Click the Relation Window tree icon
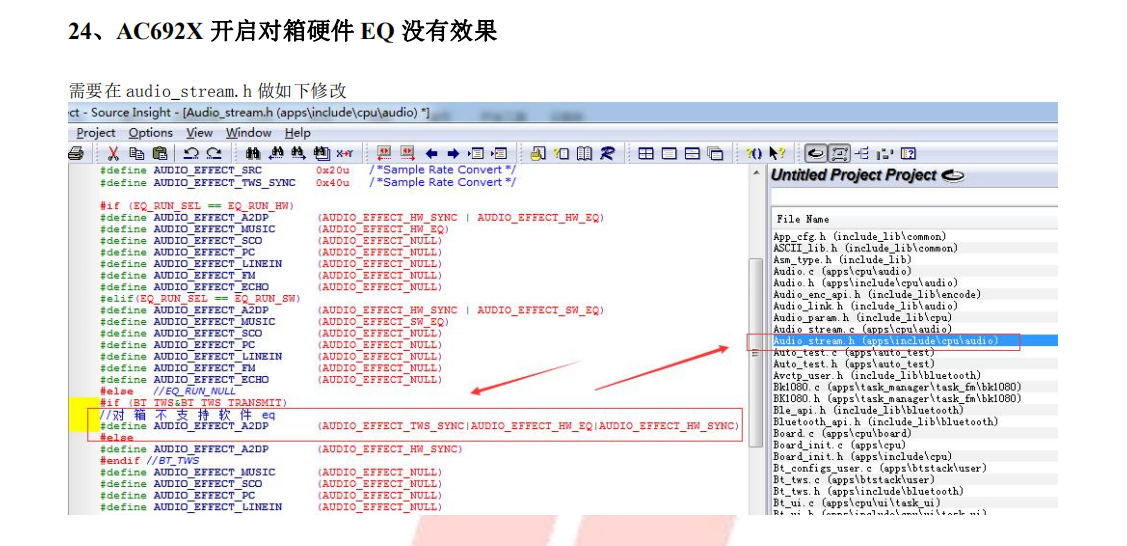The width and height of the screenshot is (1127, 546). click(862, 153)
